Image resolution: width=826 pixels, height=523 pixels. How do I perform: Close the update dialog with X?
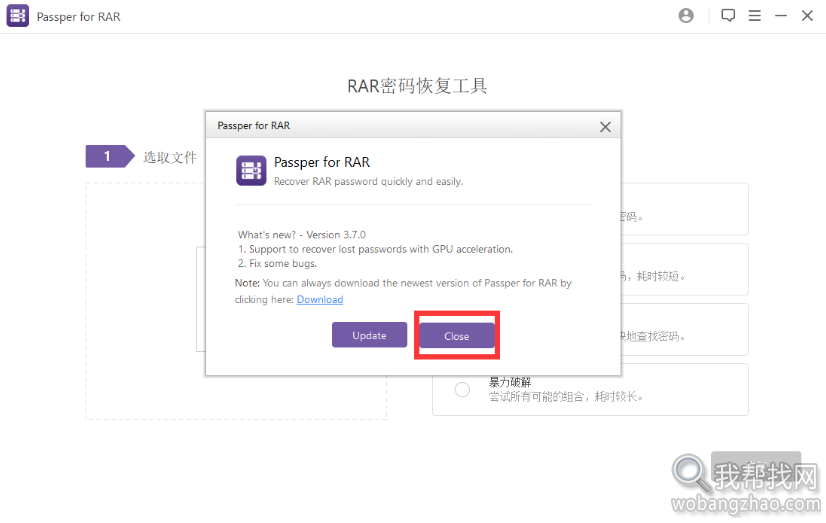pyautogui.click(x=605, y=126)
